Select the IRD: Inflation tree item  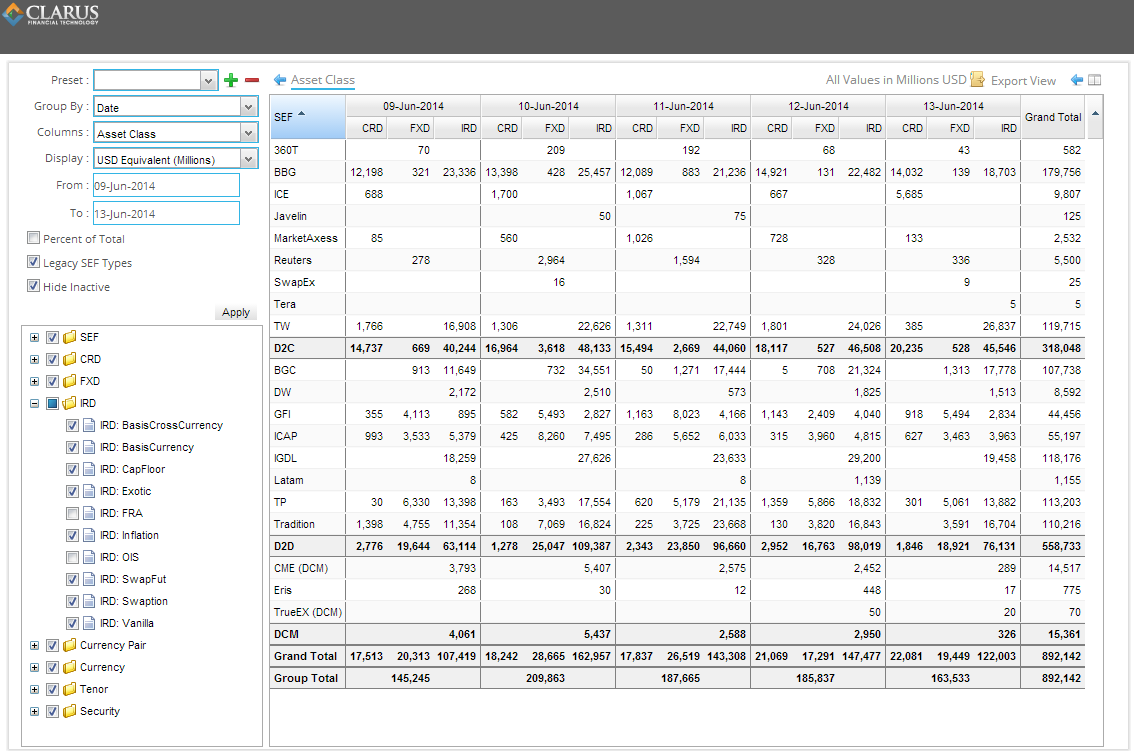129,535
